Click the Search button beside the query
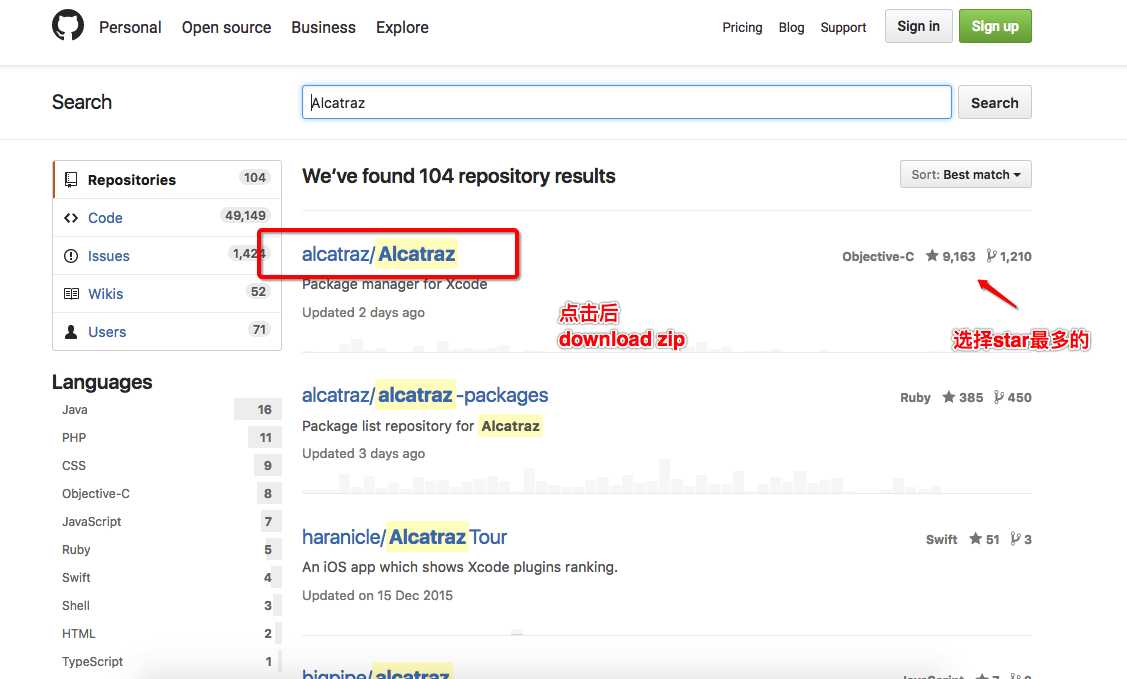Image resolution: width=1127 pixels, height=679 pixels. point(995,103)
